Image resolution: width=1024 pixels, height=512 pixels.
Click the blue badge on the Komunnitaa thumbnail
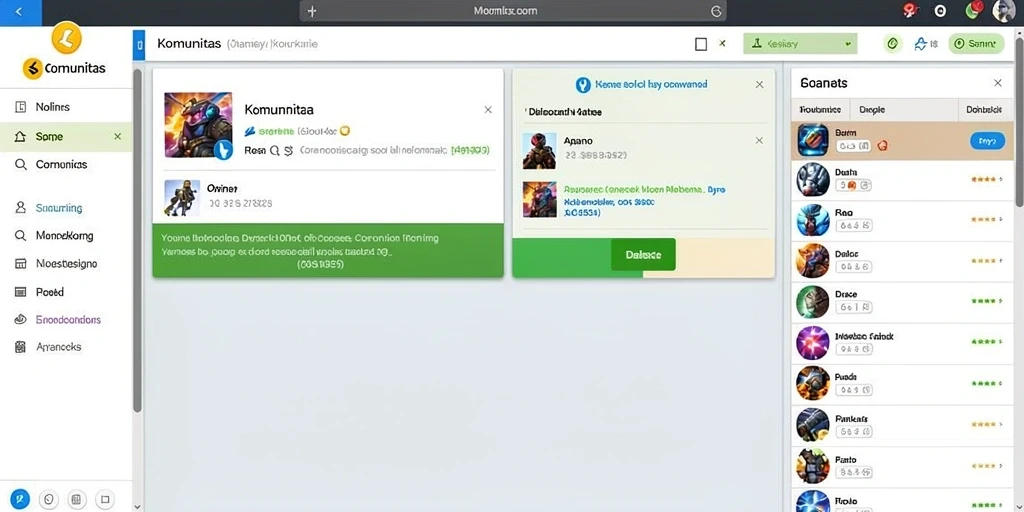pyautogui.click(x=223, y=150)
